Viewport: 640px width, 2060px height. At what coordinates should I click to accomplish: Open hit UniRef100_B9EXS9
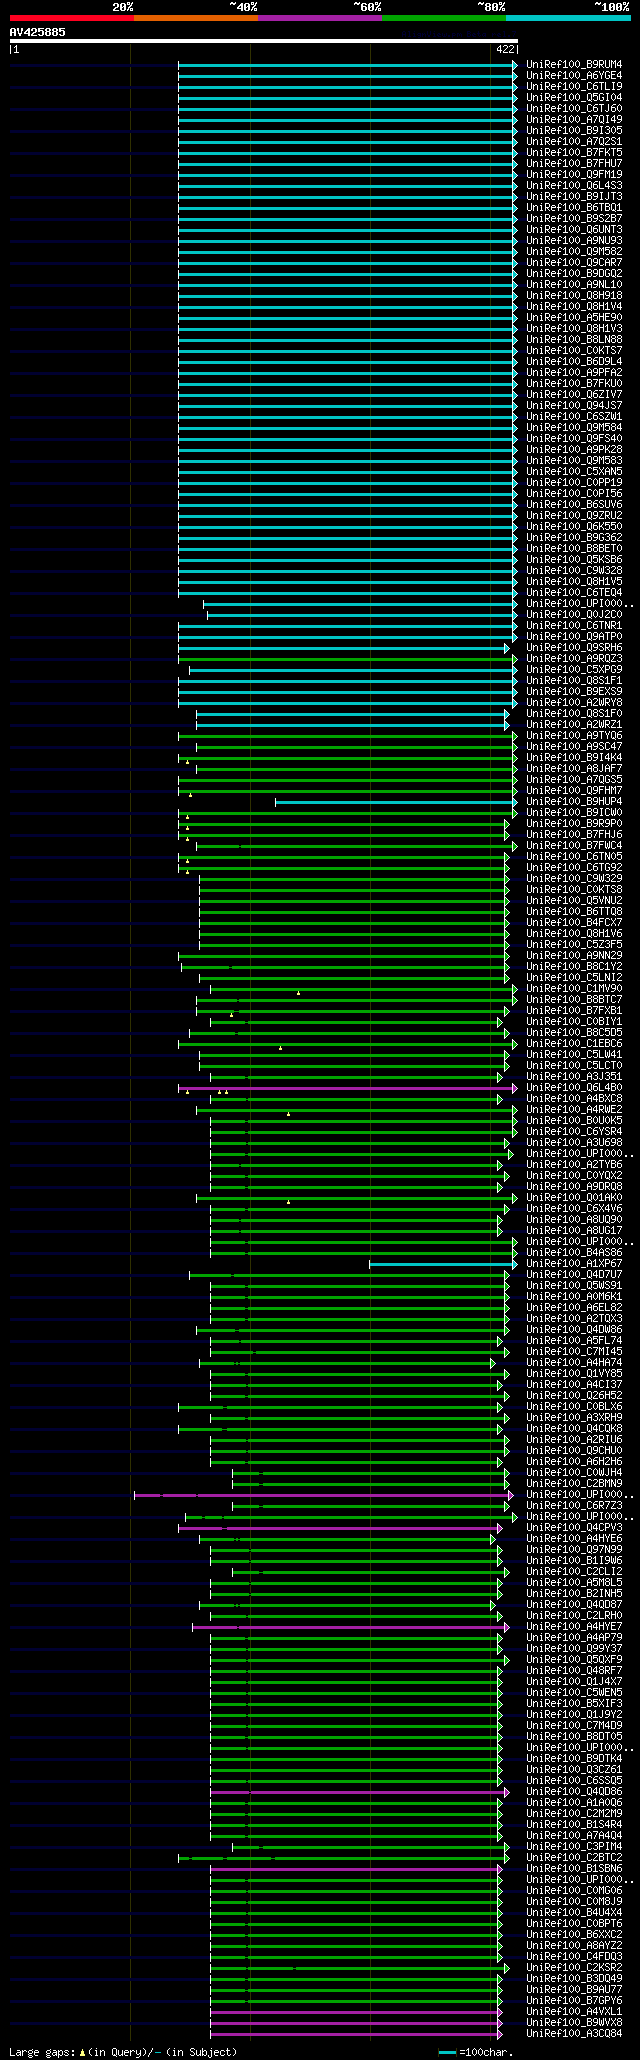[574, 692]
